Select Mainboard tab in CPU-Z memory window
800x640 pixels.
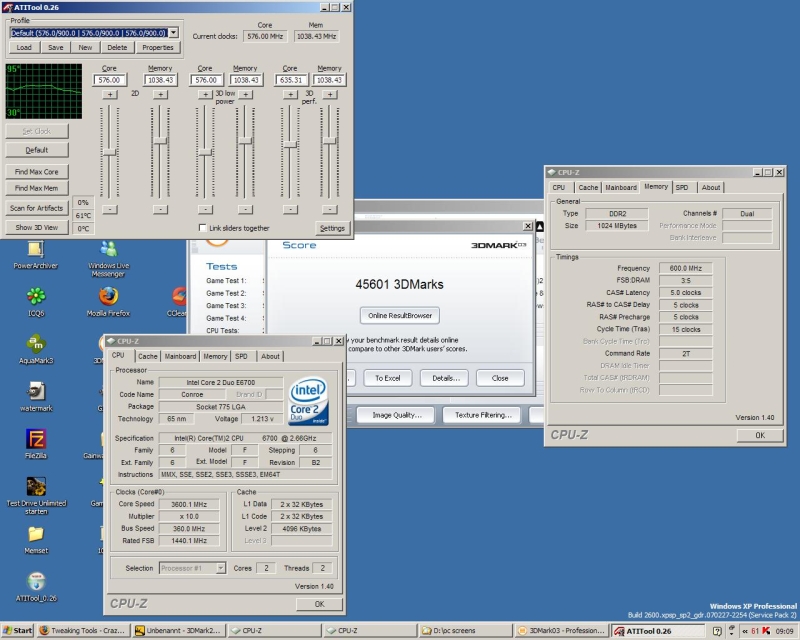(621, 187)
